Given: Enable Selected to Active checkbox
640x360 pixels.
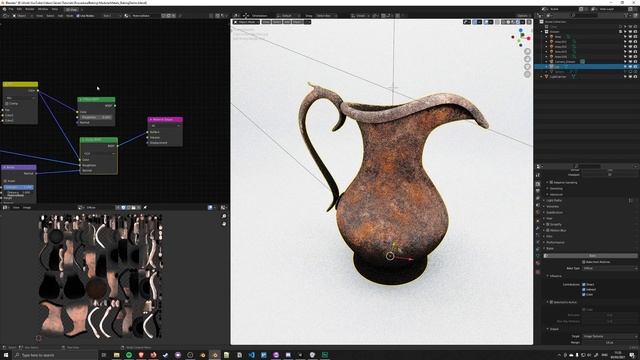Looking at the screenshot, I should [551, 302].
